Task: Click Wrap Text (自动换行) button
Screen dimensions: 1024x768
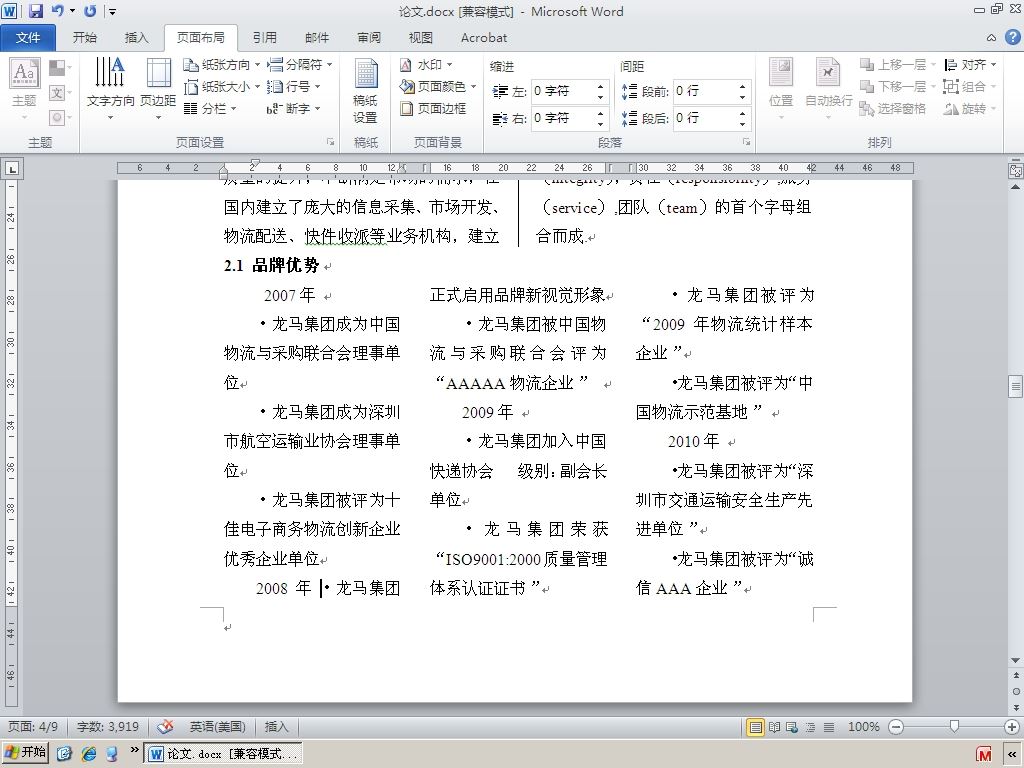Action: click(828, 90)
